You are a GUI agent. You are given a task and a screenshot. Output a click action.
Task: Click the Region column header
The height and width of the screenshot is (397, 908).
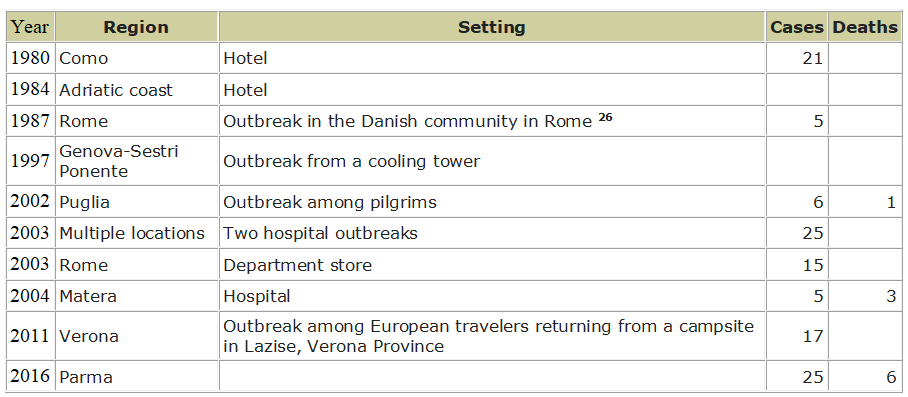[x=136, y=27]
